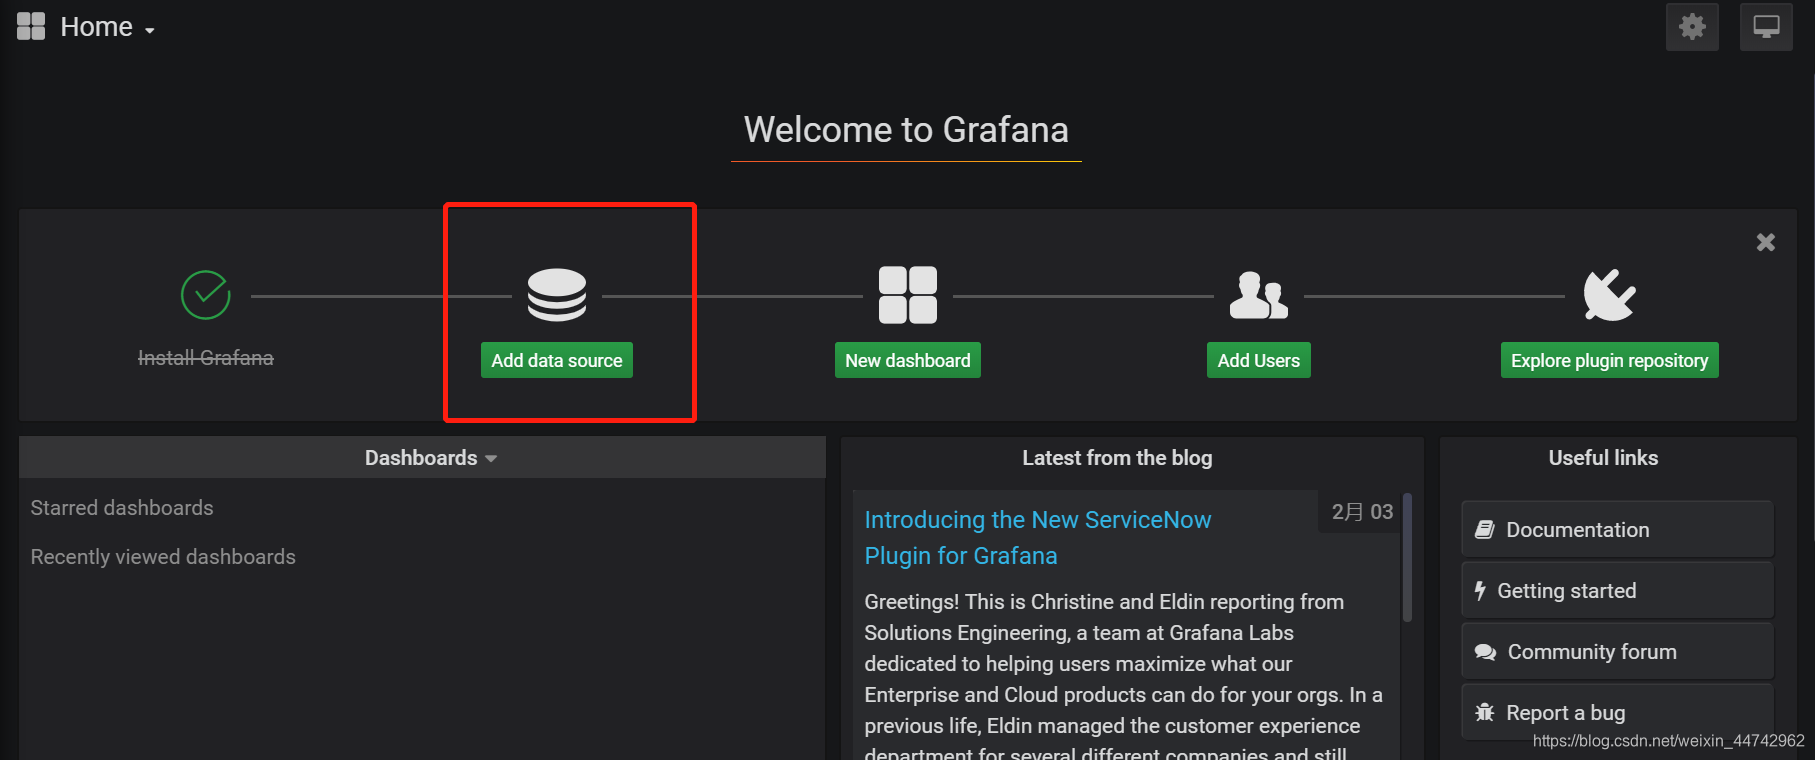Click the struck-through Install Grafana text

[206, 358]
